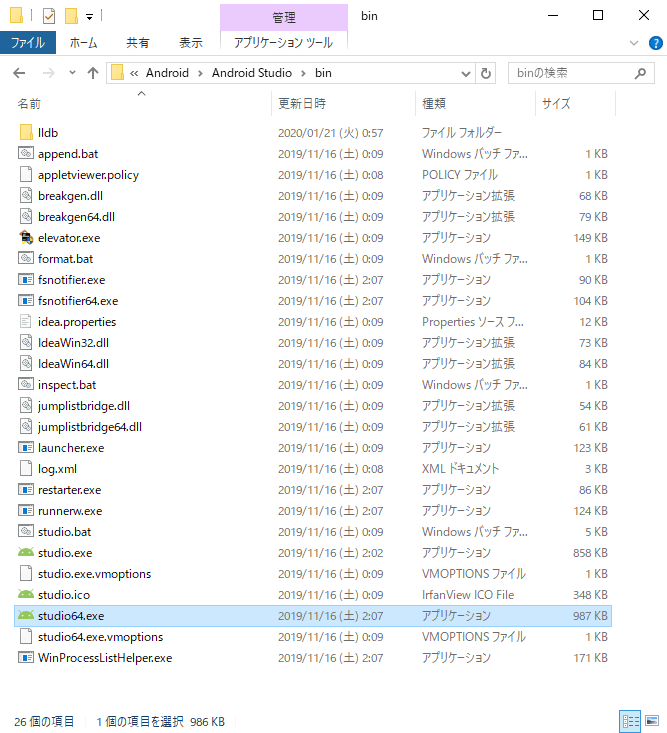Click the fsnotifier64.exe icon

coord(26,301)
